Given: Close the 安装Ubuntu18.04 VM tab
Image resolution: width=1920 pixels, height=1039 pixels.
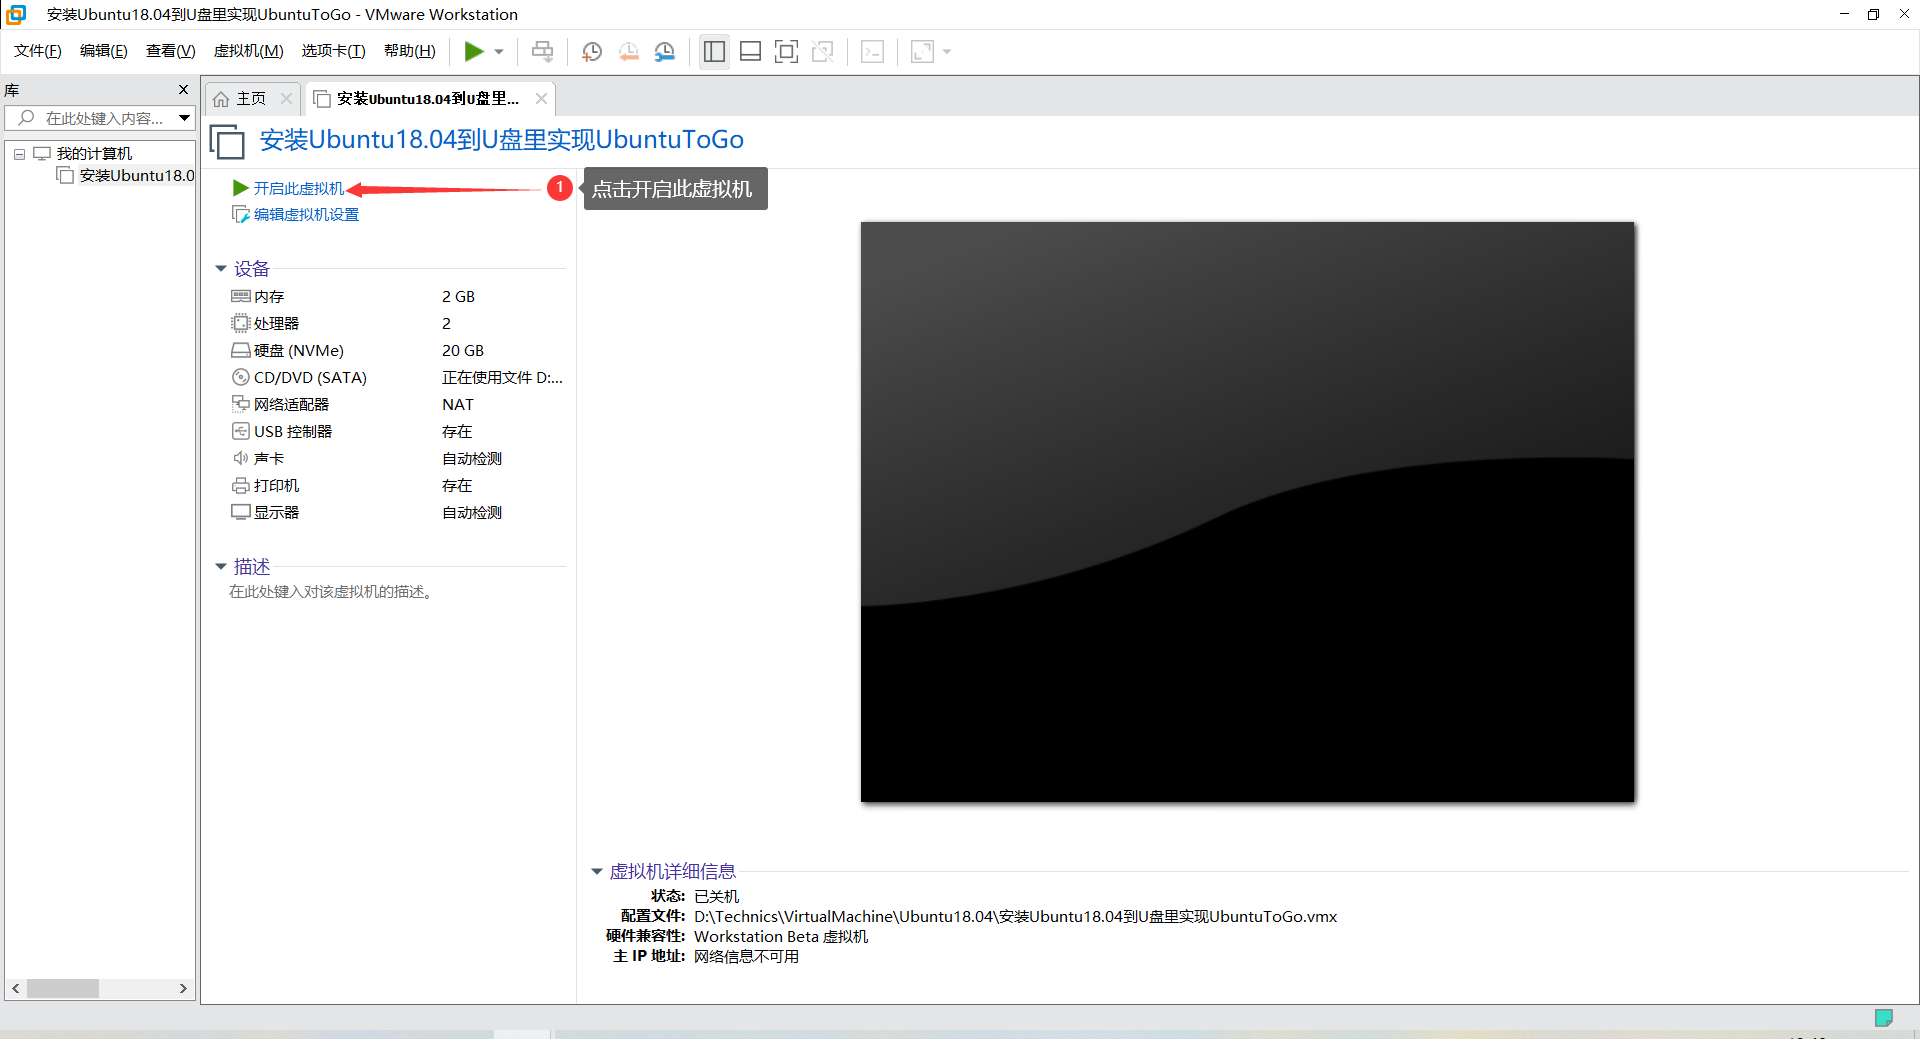Looking at the screenshot, I should pyautogui.click(x=541, y=98).
